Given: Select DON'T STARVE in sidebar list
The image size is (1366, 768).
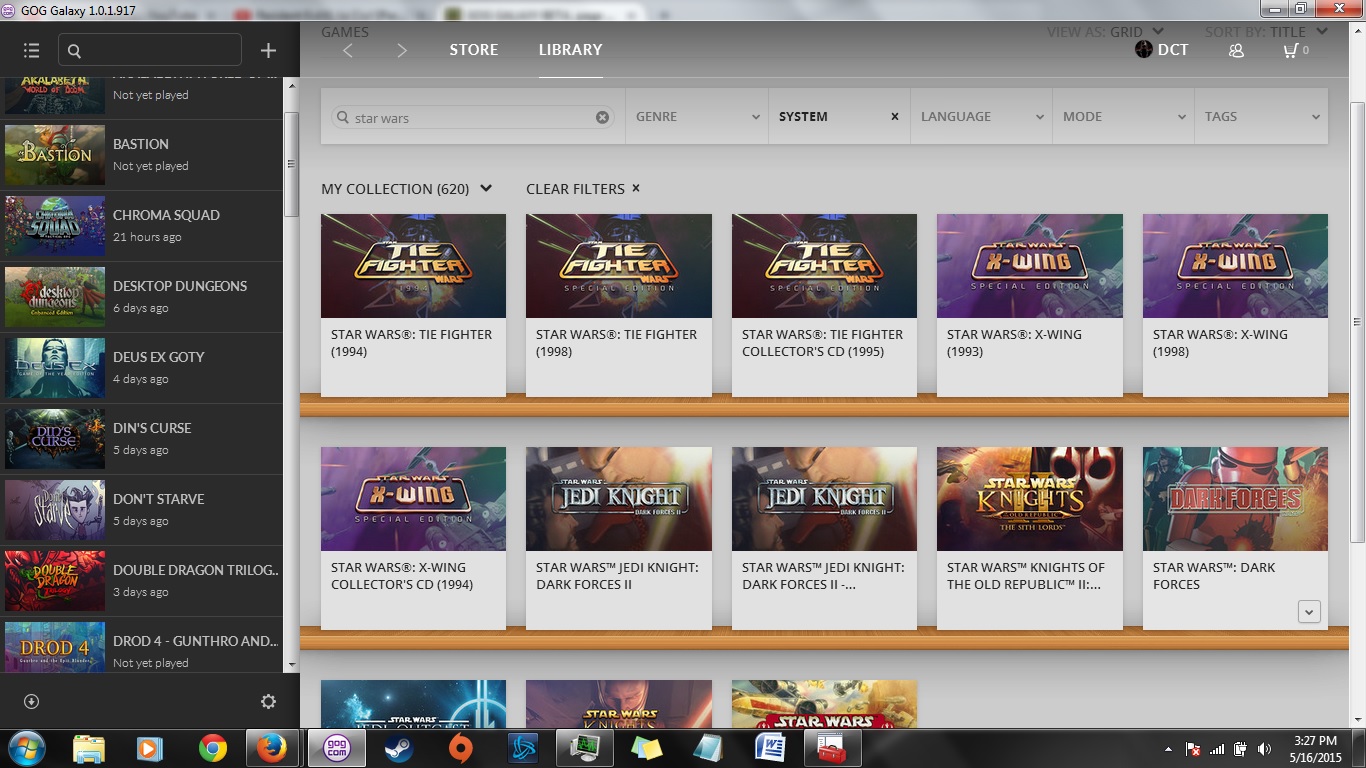Looking at the screenshot, I should click(142, 510).
